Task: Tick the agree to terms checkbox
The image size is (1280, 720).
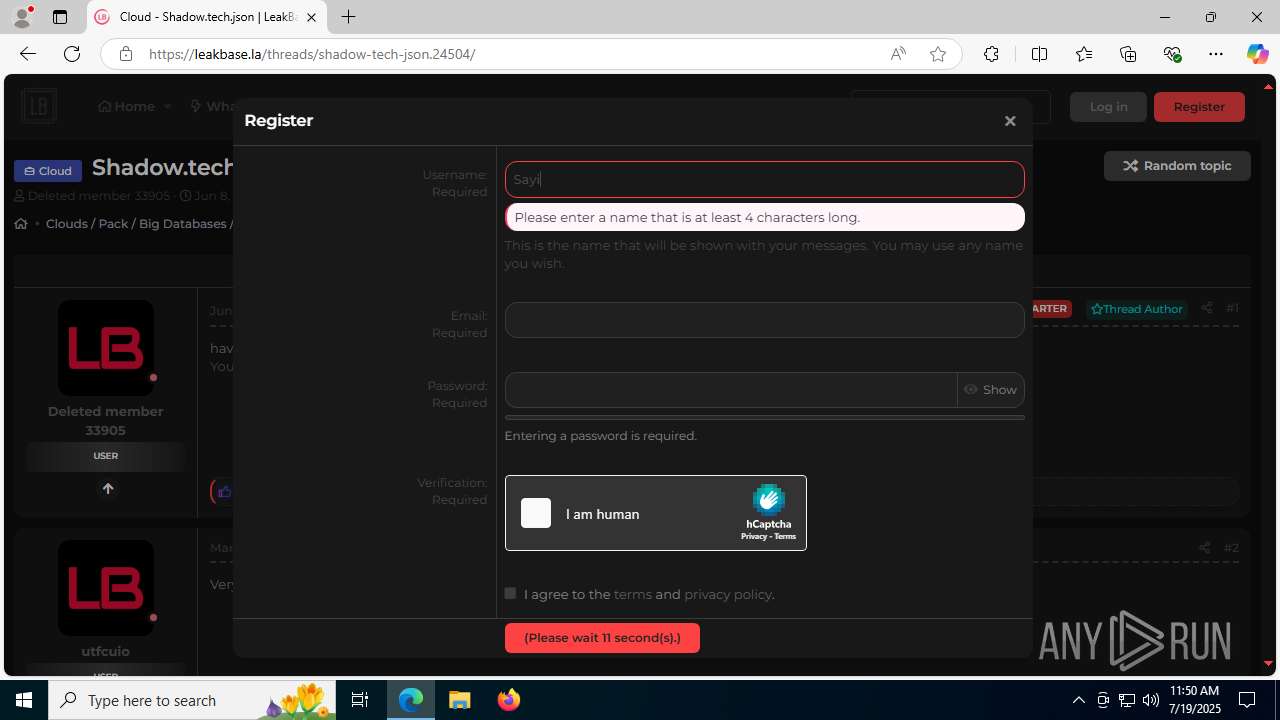Action: 510,593
